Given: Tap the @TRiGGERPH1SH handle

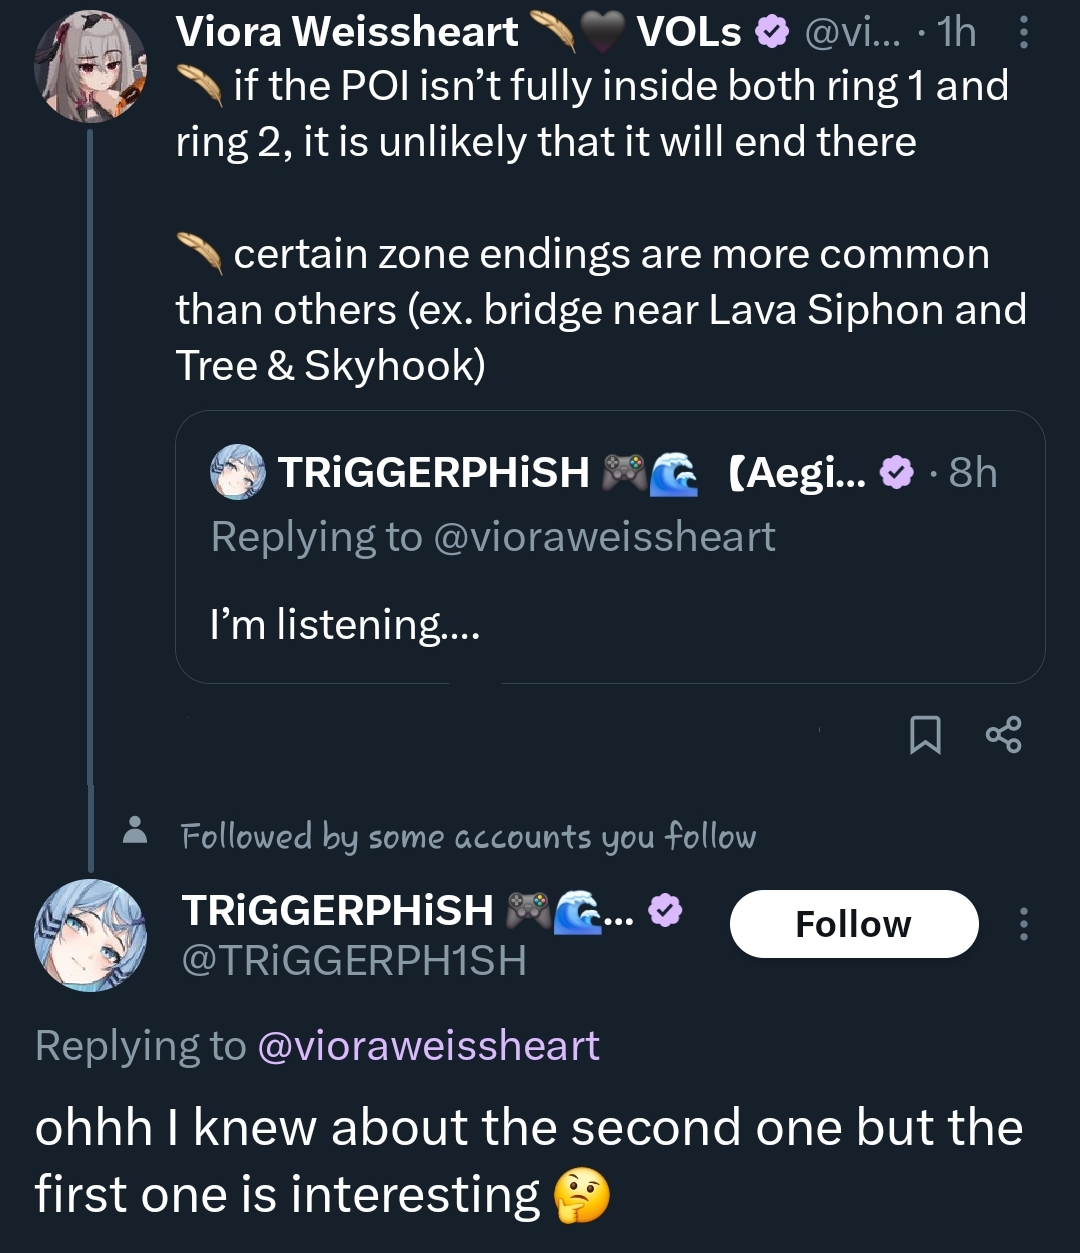Looking at the screenshot, I should (x=354, y=961).
